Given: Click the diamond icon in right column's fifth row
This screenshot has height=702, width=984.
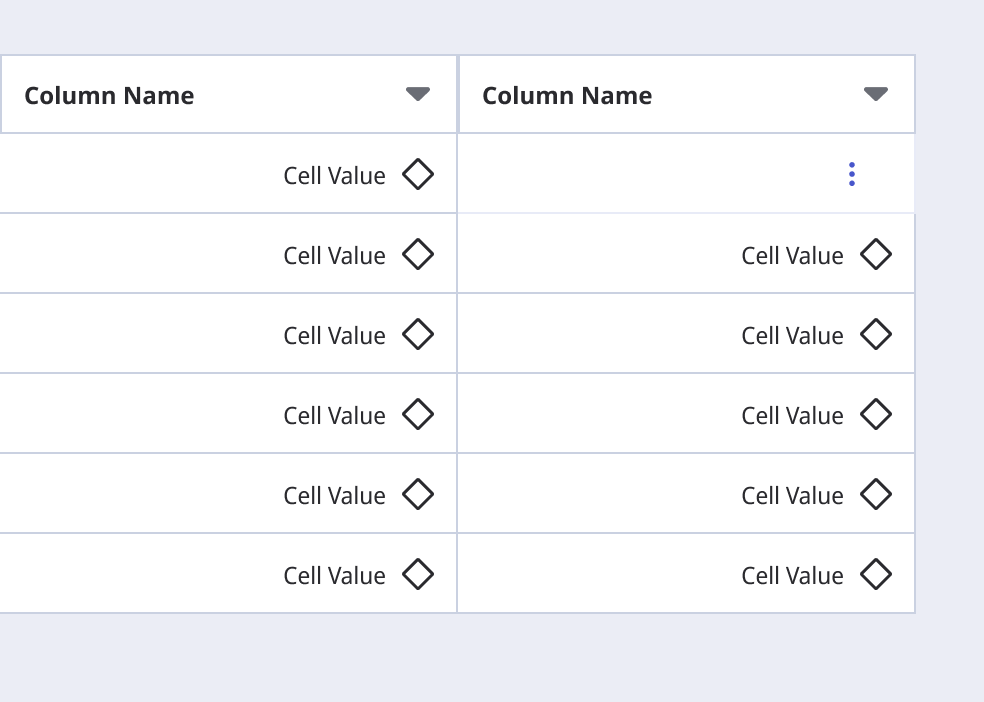Looking at the screenshot, I should point(876,494).
